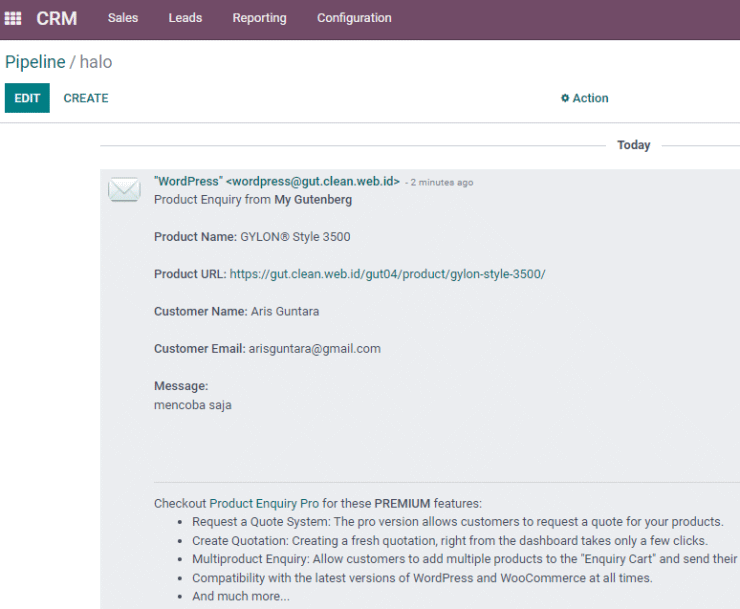Image resolution: width=740 pixels, height=609 pixels.
Task: Click the 'Product URL:' label
Action: [190, 274]
